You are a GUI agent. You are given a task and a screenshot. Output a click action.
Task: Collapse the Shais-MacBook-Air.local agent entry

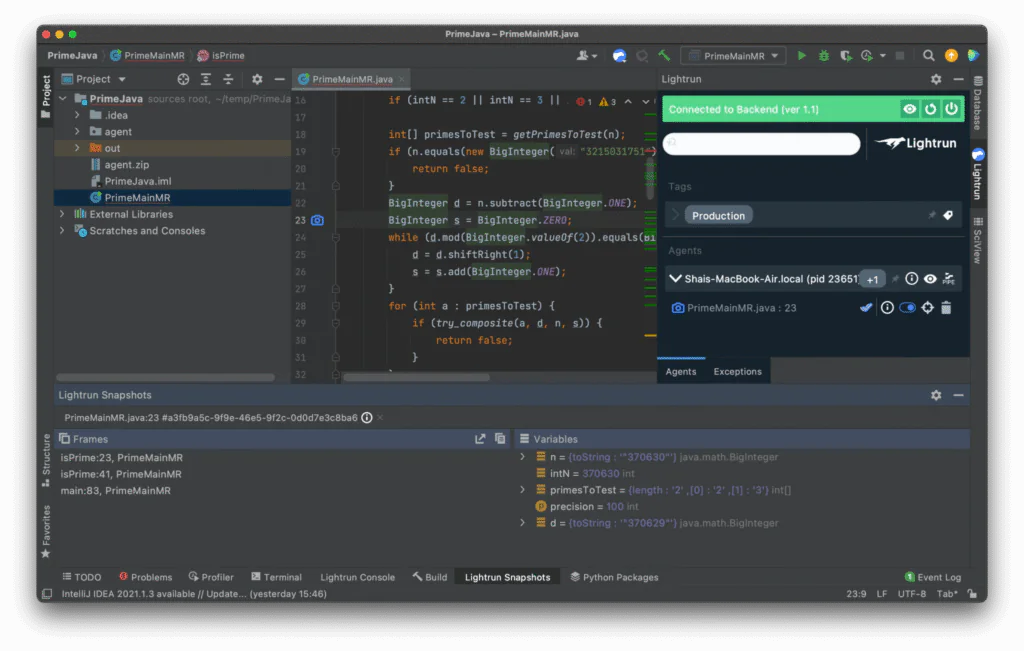tap(677, 278)
